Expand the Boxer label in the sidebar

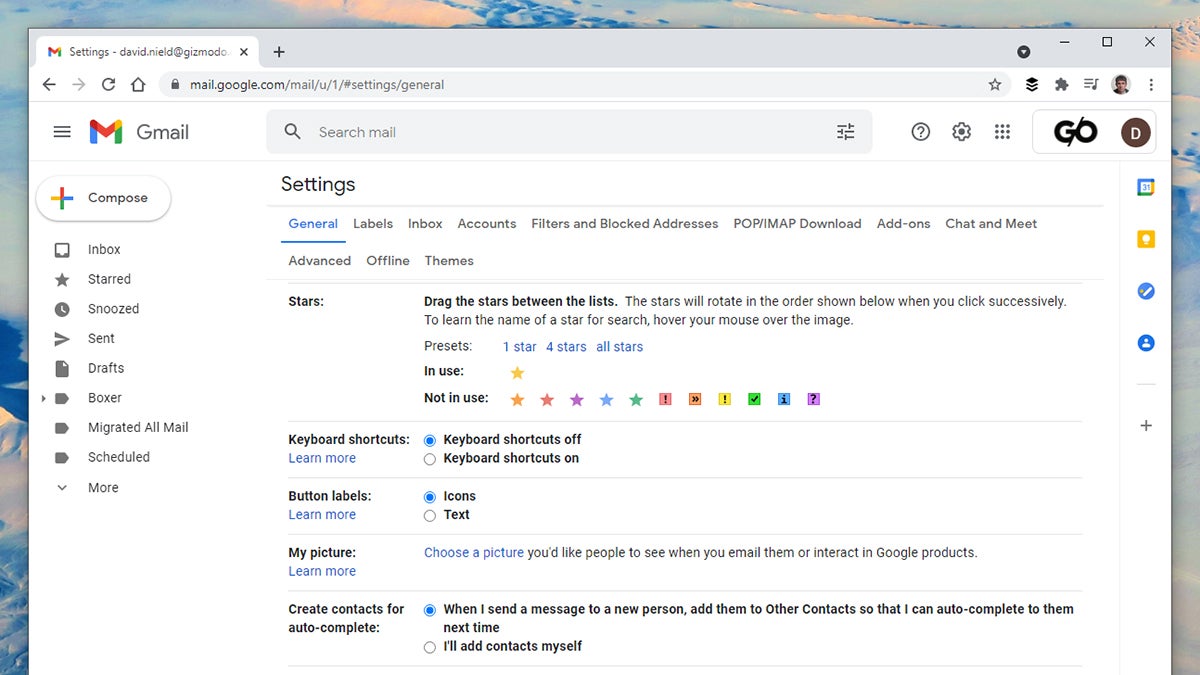(x=43, y=397)
